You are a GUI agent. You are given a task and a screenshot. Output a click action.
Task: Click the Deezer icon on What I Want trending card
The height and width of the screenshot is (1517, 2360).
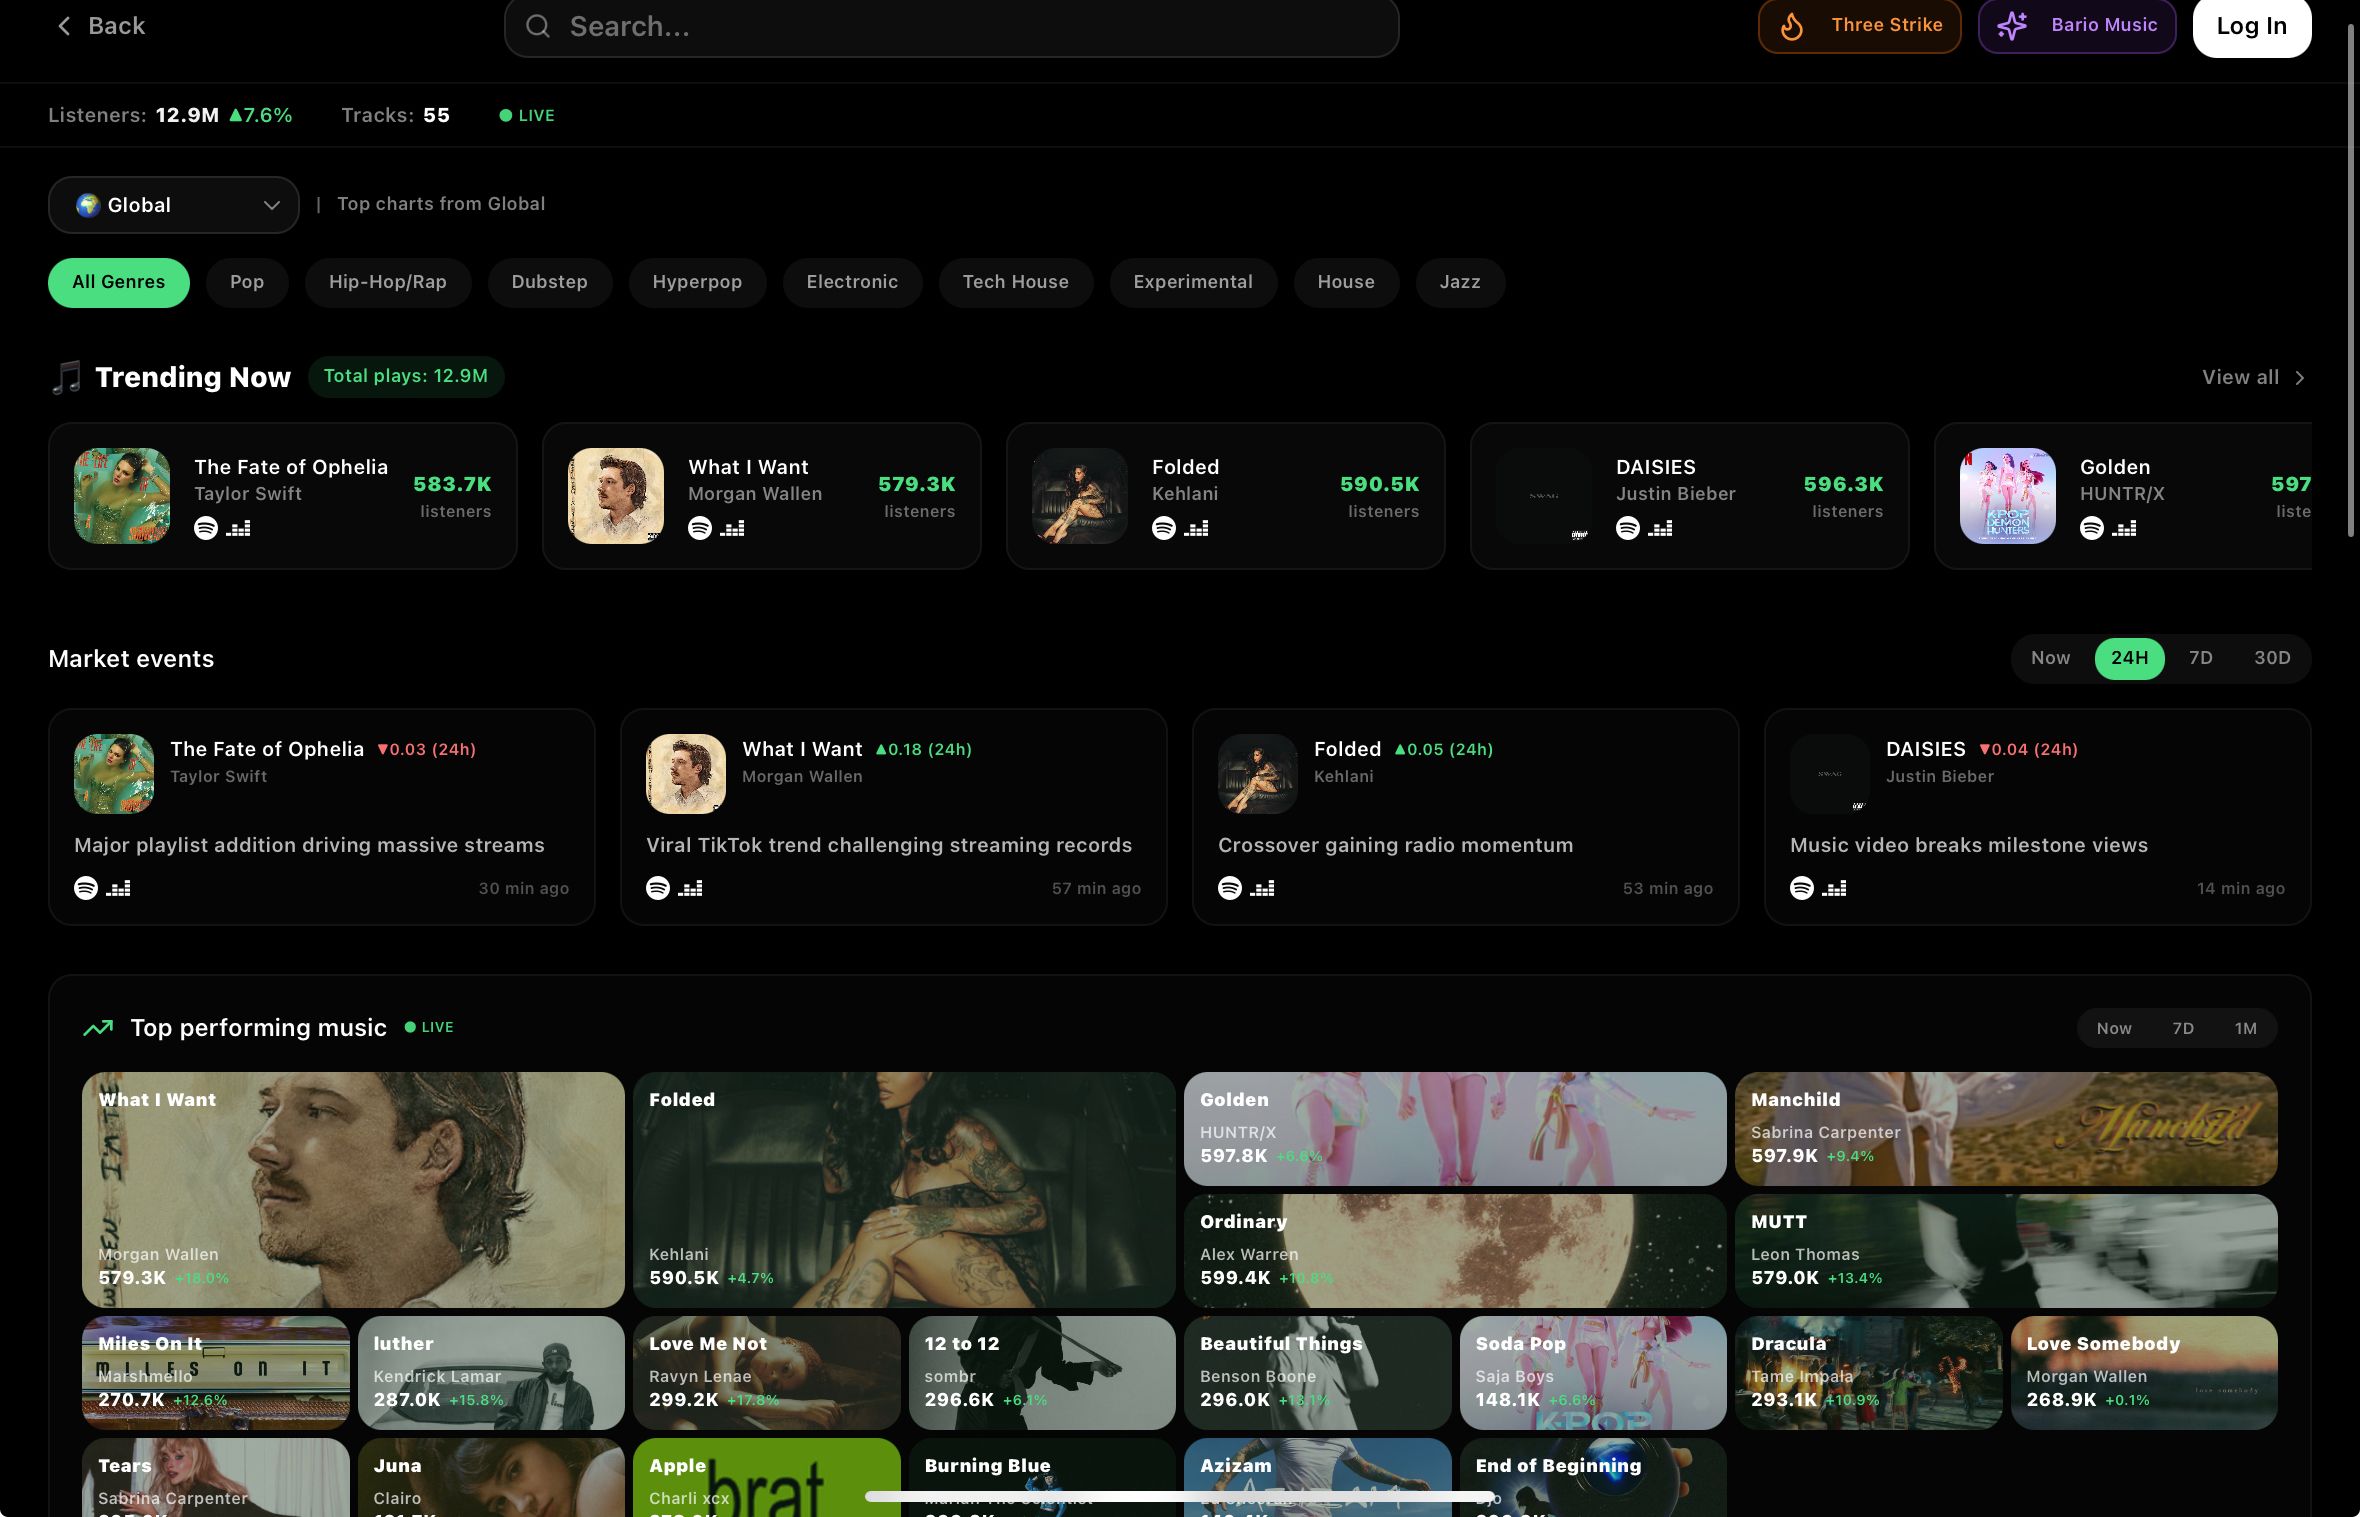point(732,528)
